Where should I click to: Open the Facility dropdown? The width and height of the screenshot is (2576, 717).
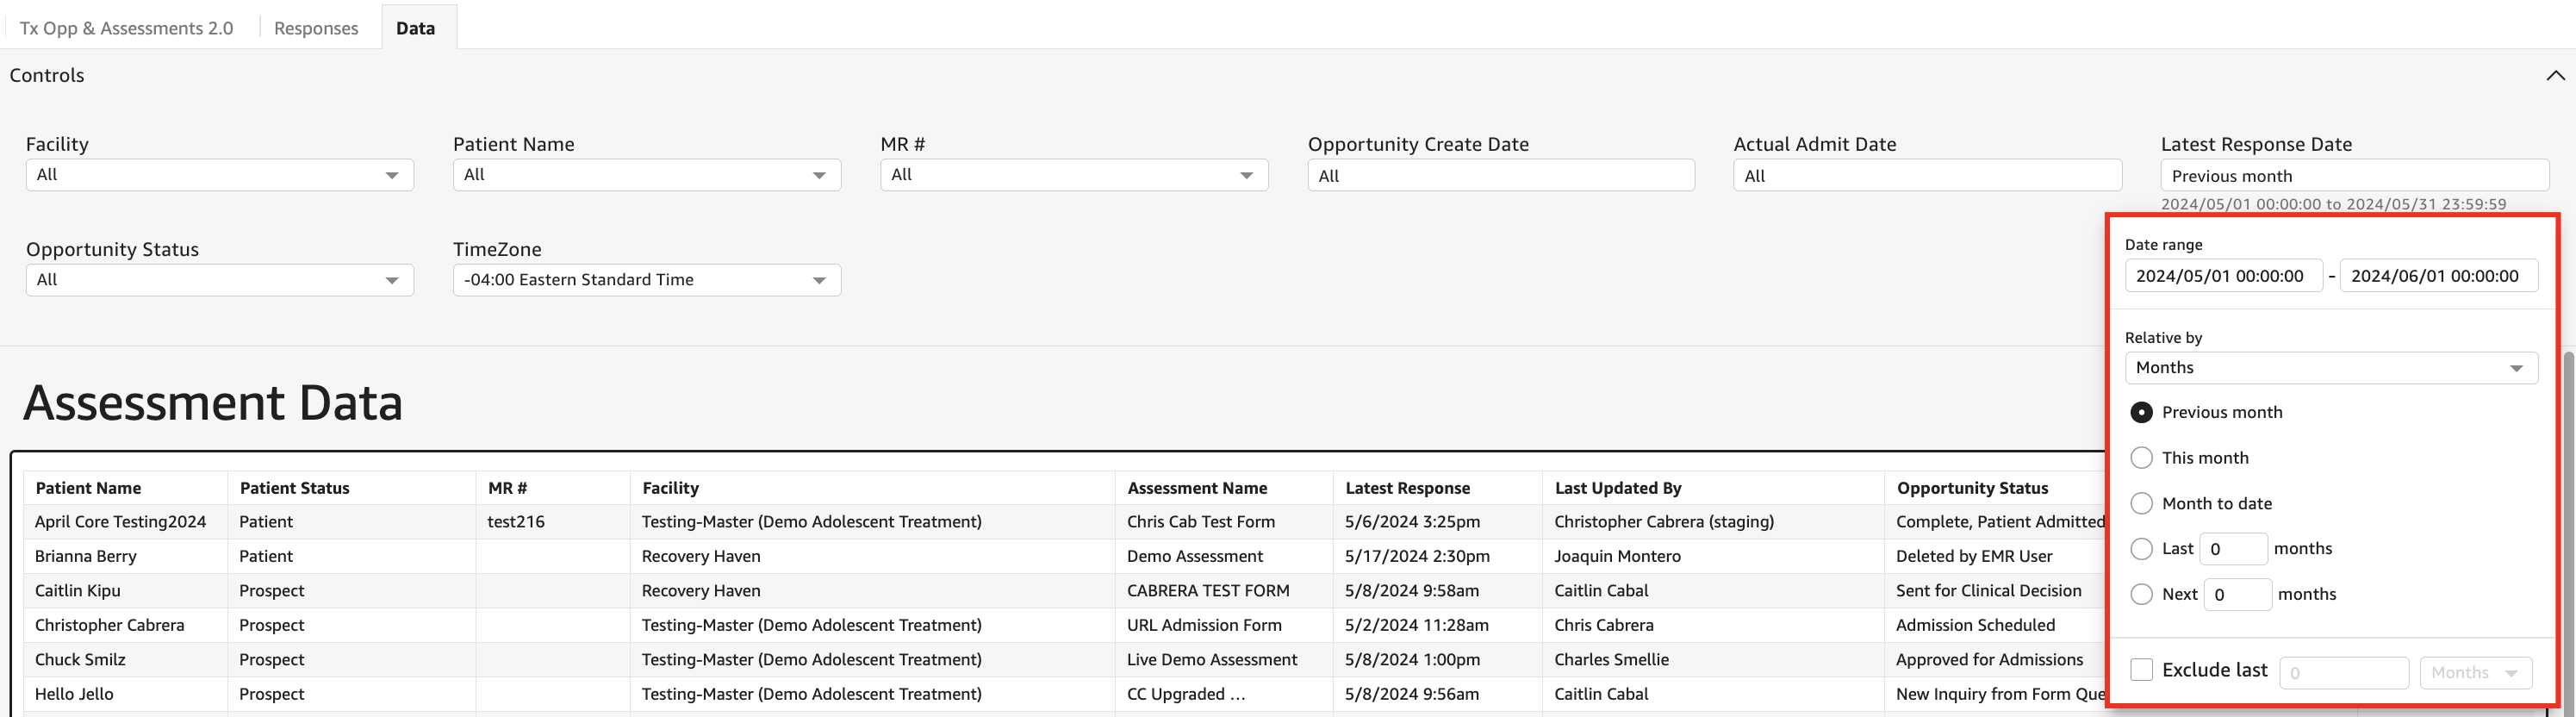[219, 175]
